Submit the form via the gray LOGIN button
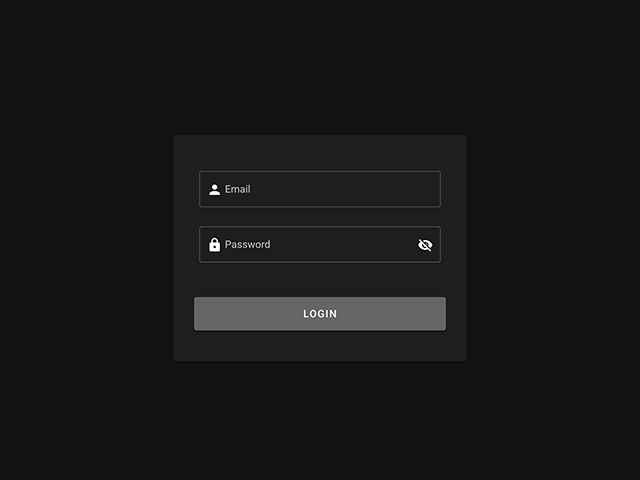 (320, 313)
